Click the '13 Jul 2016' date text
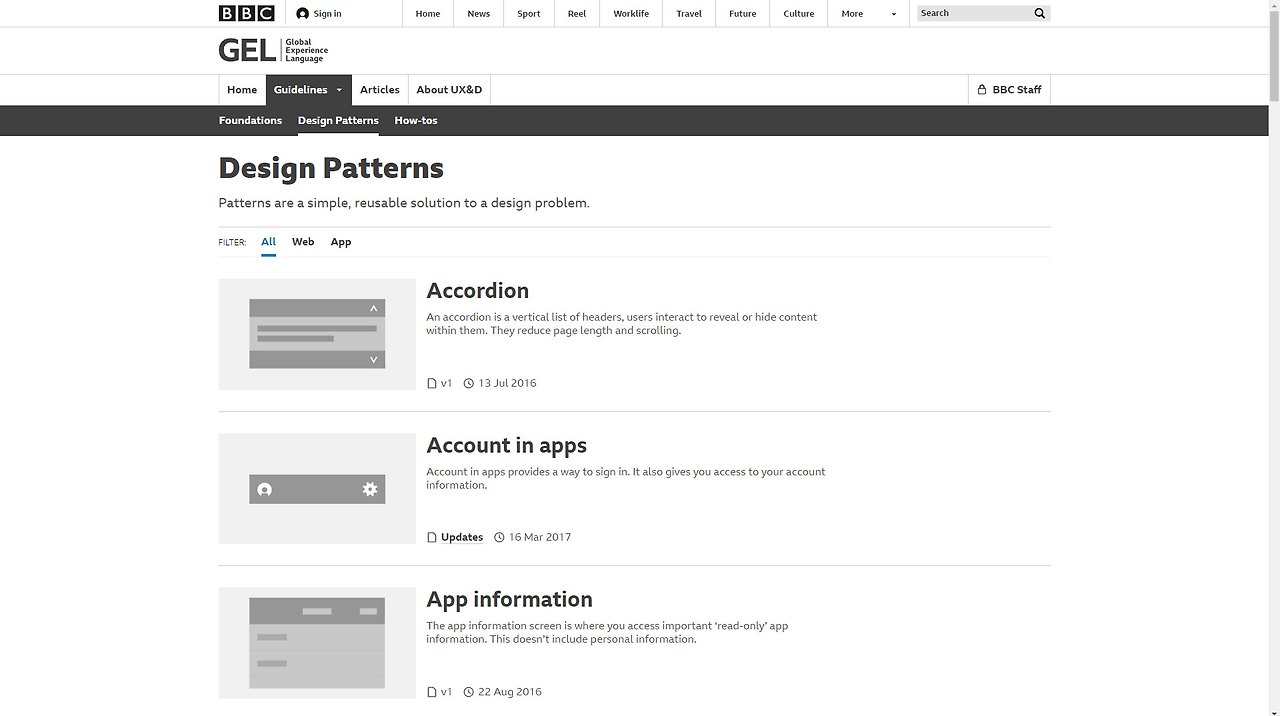Screen dimensions: 1280x716 507,383
